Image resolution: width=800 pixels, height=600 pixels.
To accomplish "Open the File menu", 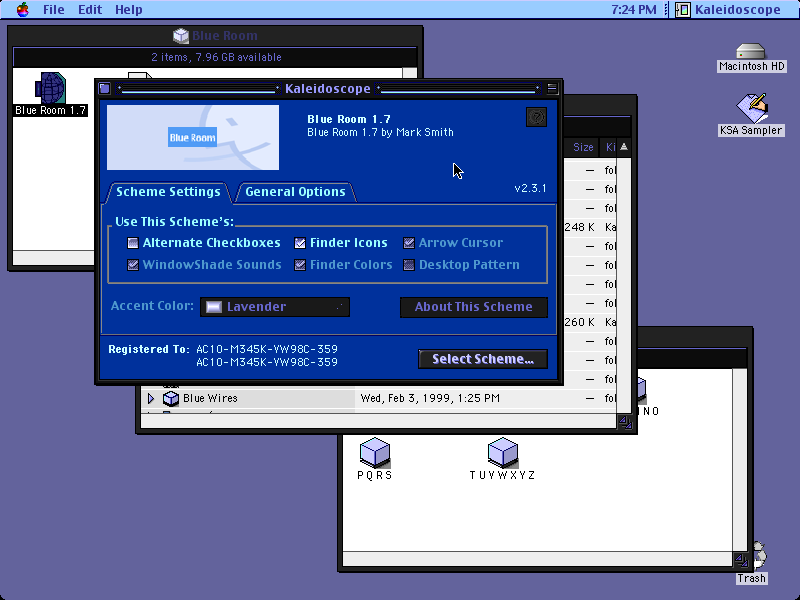I will (x=54, y=9).
